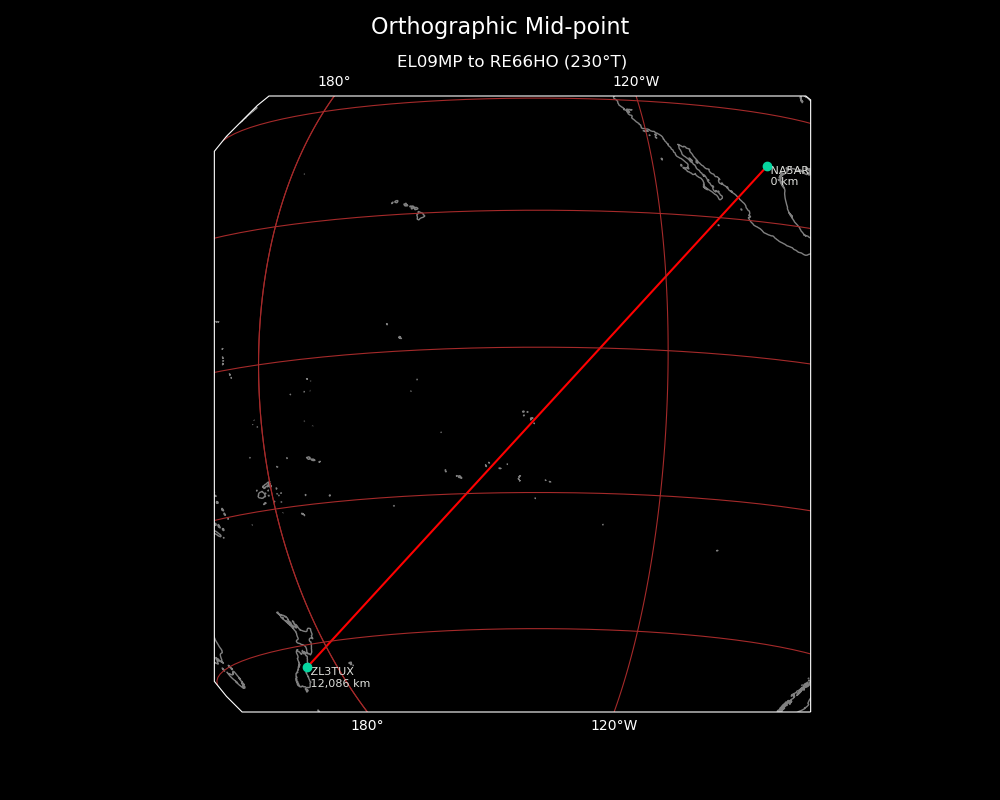Click the red great-circle path line
Screen dimensions: 1000x800
(x=537, y=415)
